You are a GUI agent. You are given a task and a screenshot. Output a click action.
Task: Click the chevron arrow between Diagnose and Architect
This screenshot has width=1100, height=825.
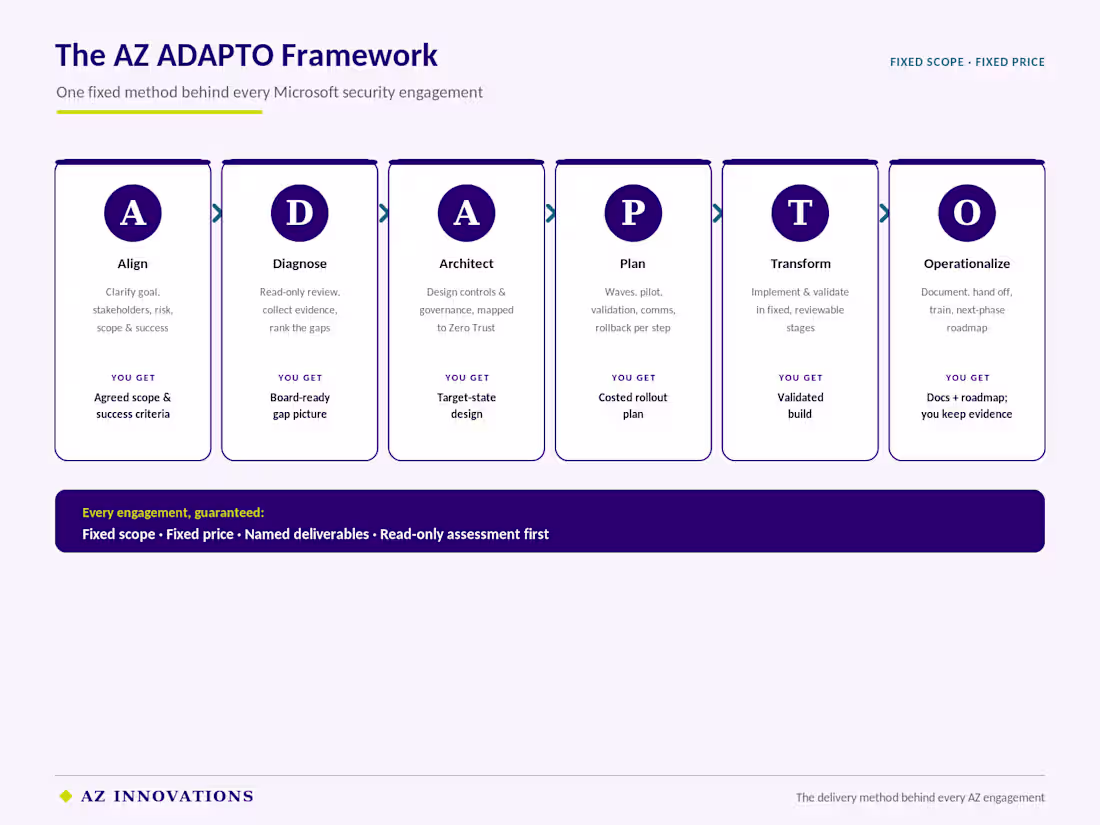(384, 213)
